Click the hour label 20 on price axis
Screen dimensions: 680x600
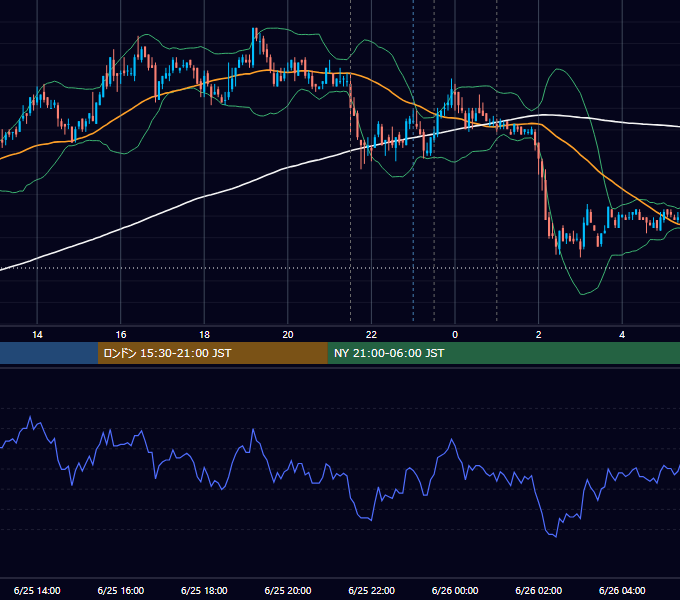point(288,335)
